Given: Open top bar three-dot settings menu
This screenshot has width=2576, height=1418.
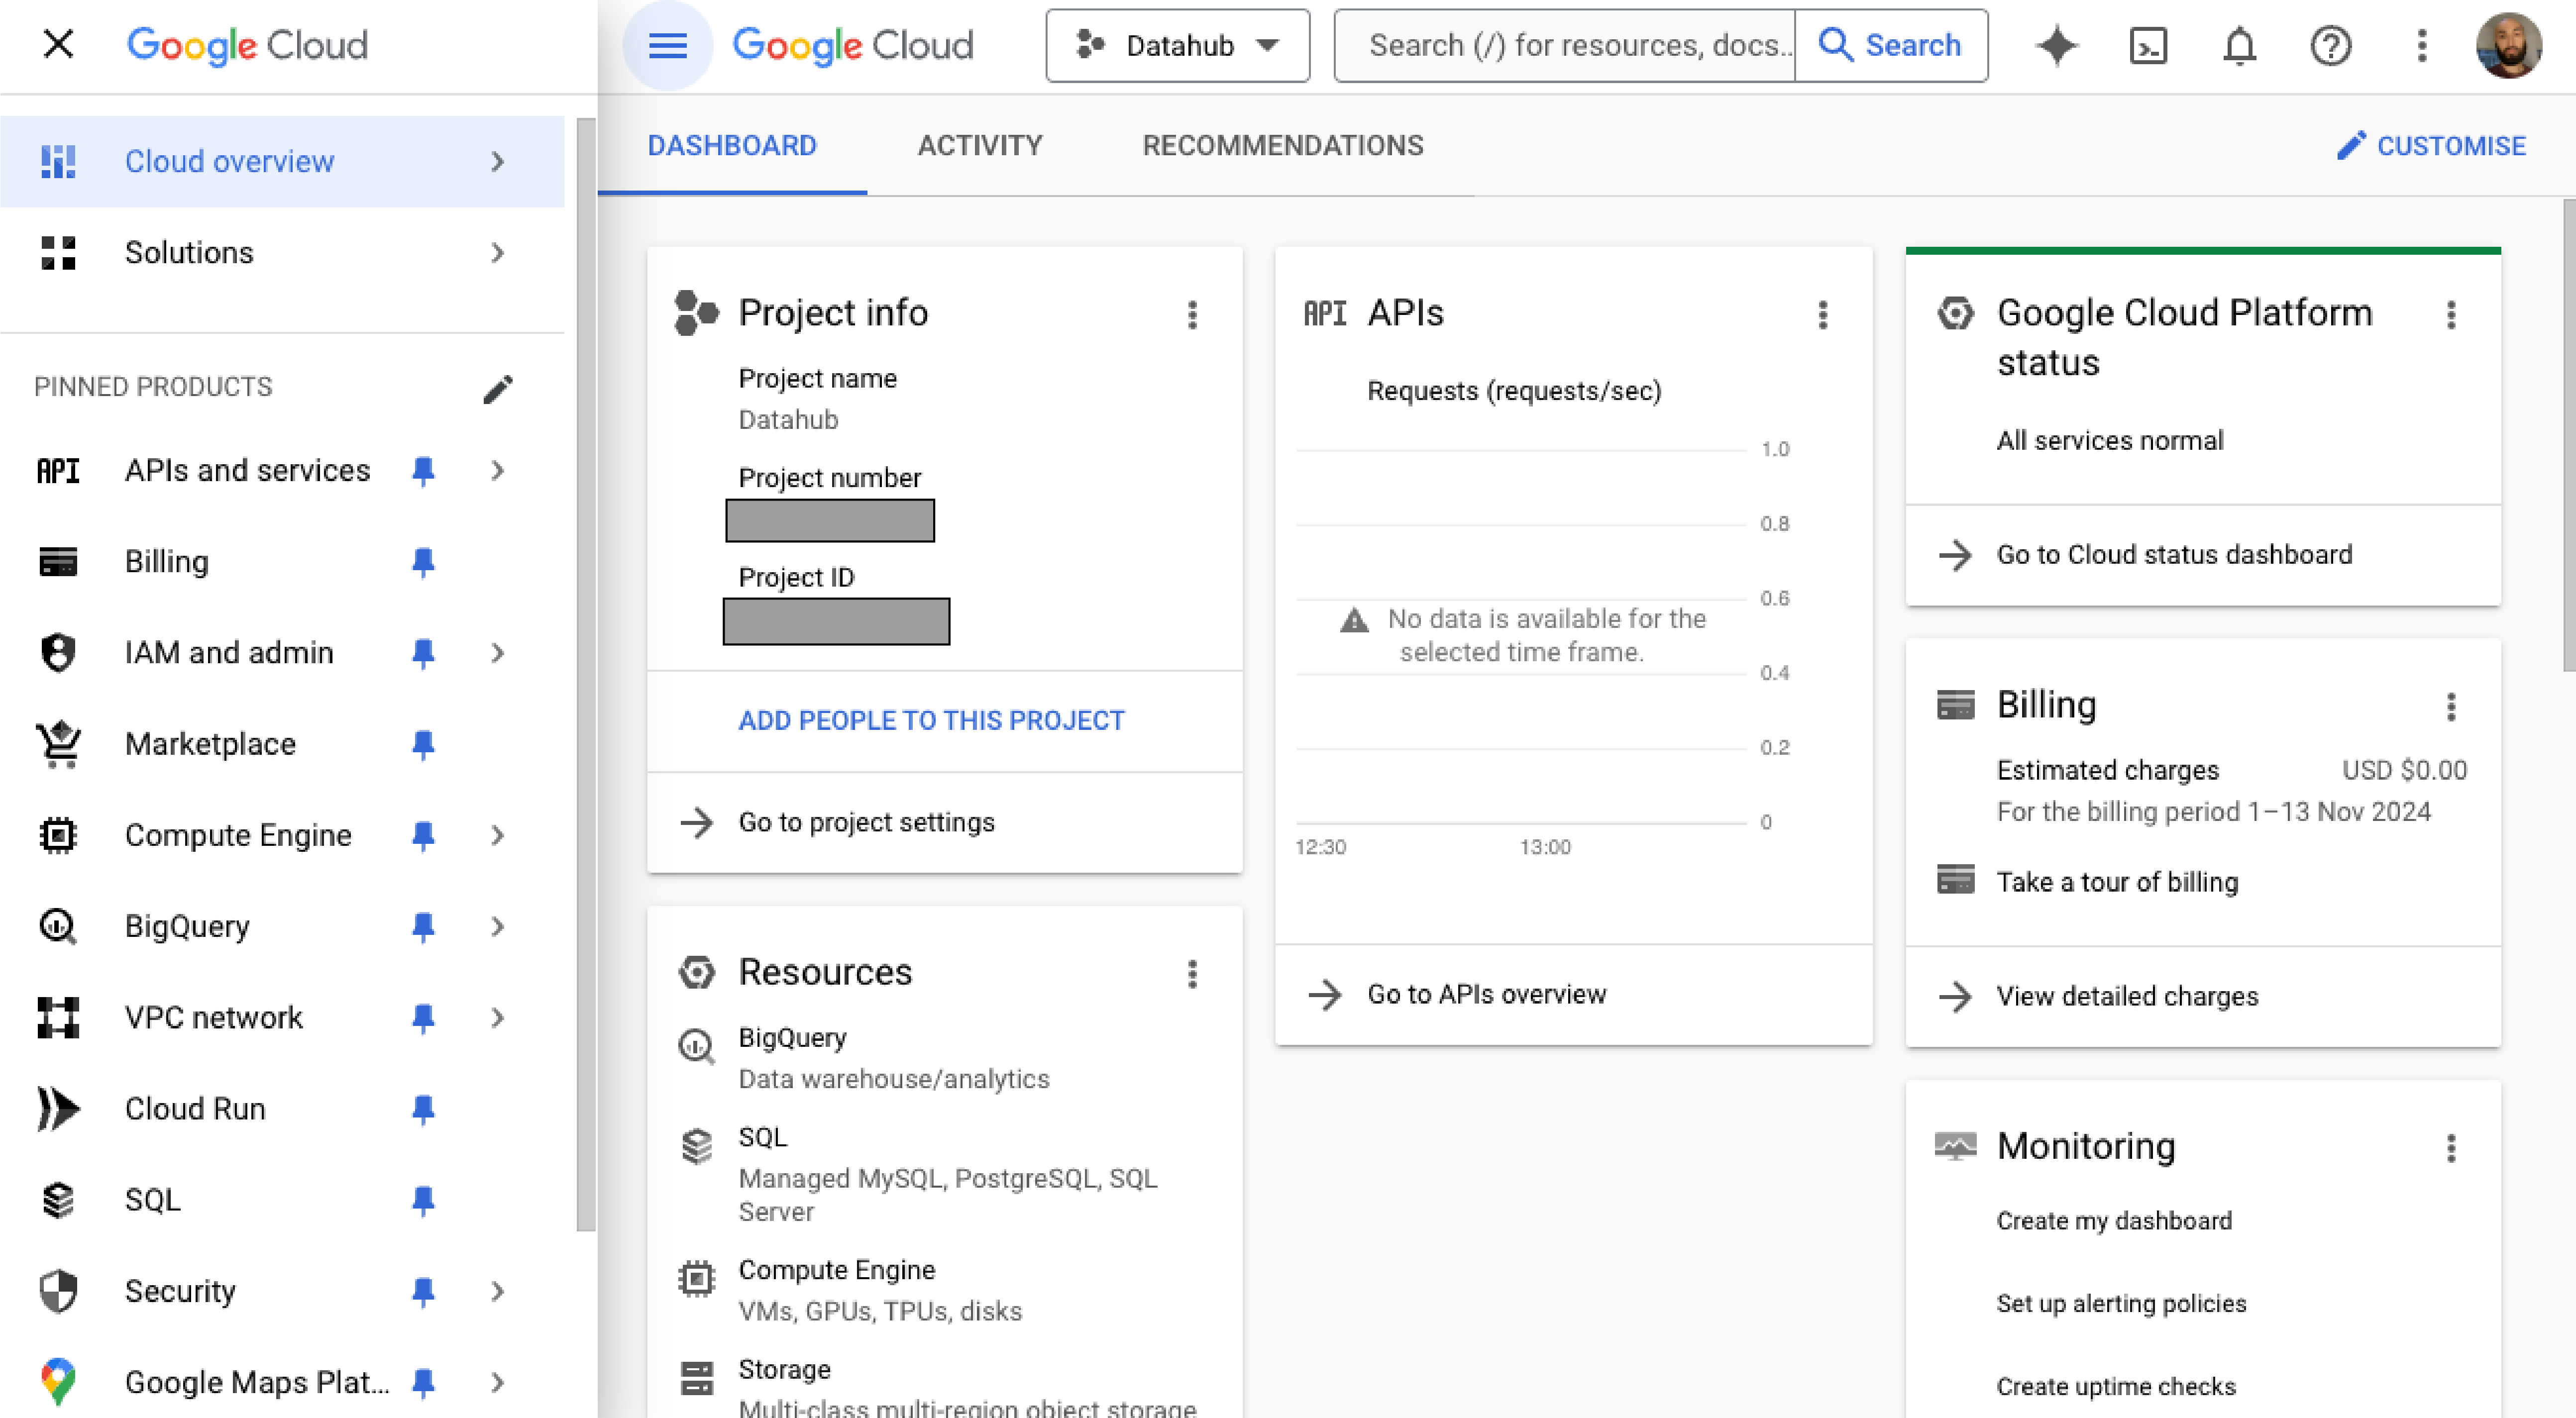Looking at the screenshot, I should click(2421, 46).
